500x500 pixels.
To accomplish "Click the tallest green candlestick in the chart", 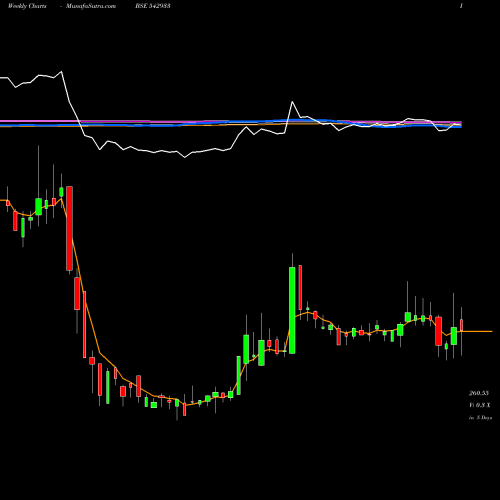I will tap(292, 310).
